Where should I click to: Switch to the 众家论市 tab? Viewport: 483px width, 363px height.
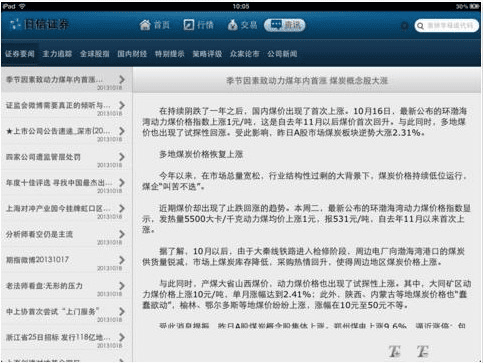point(245,54)
